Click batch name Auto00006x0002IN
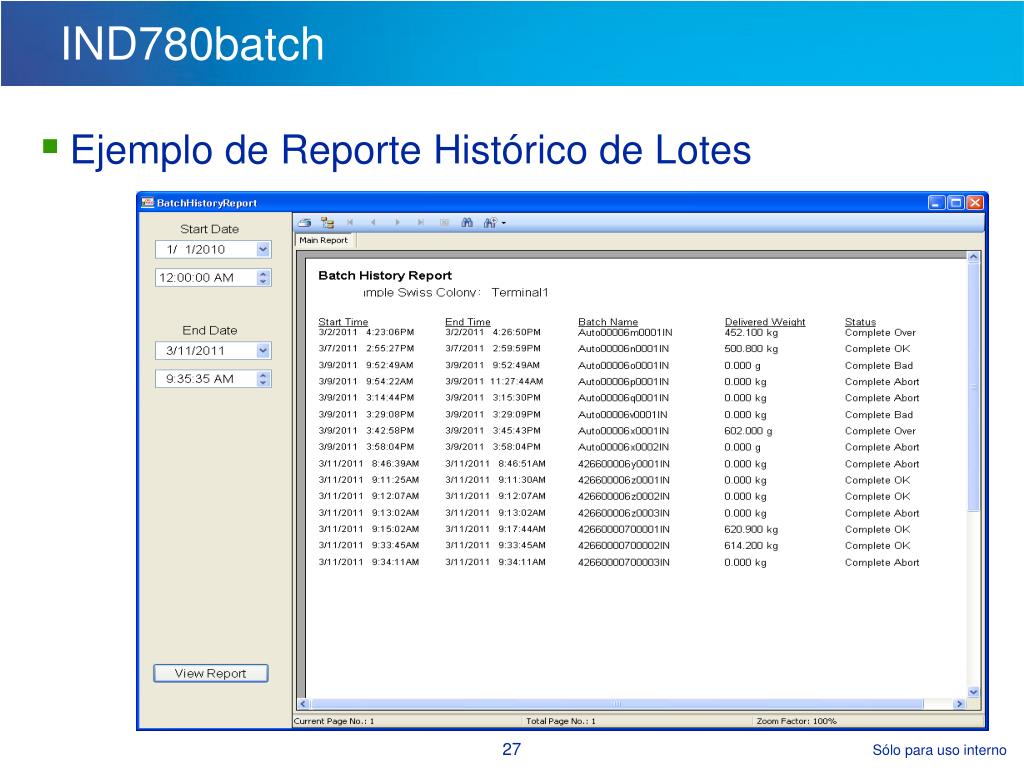1024x768 pixels. [x=624, y=447]
